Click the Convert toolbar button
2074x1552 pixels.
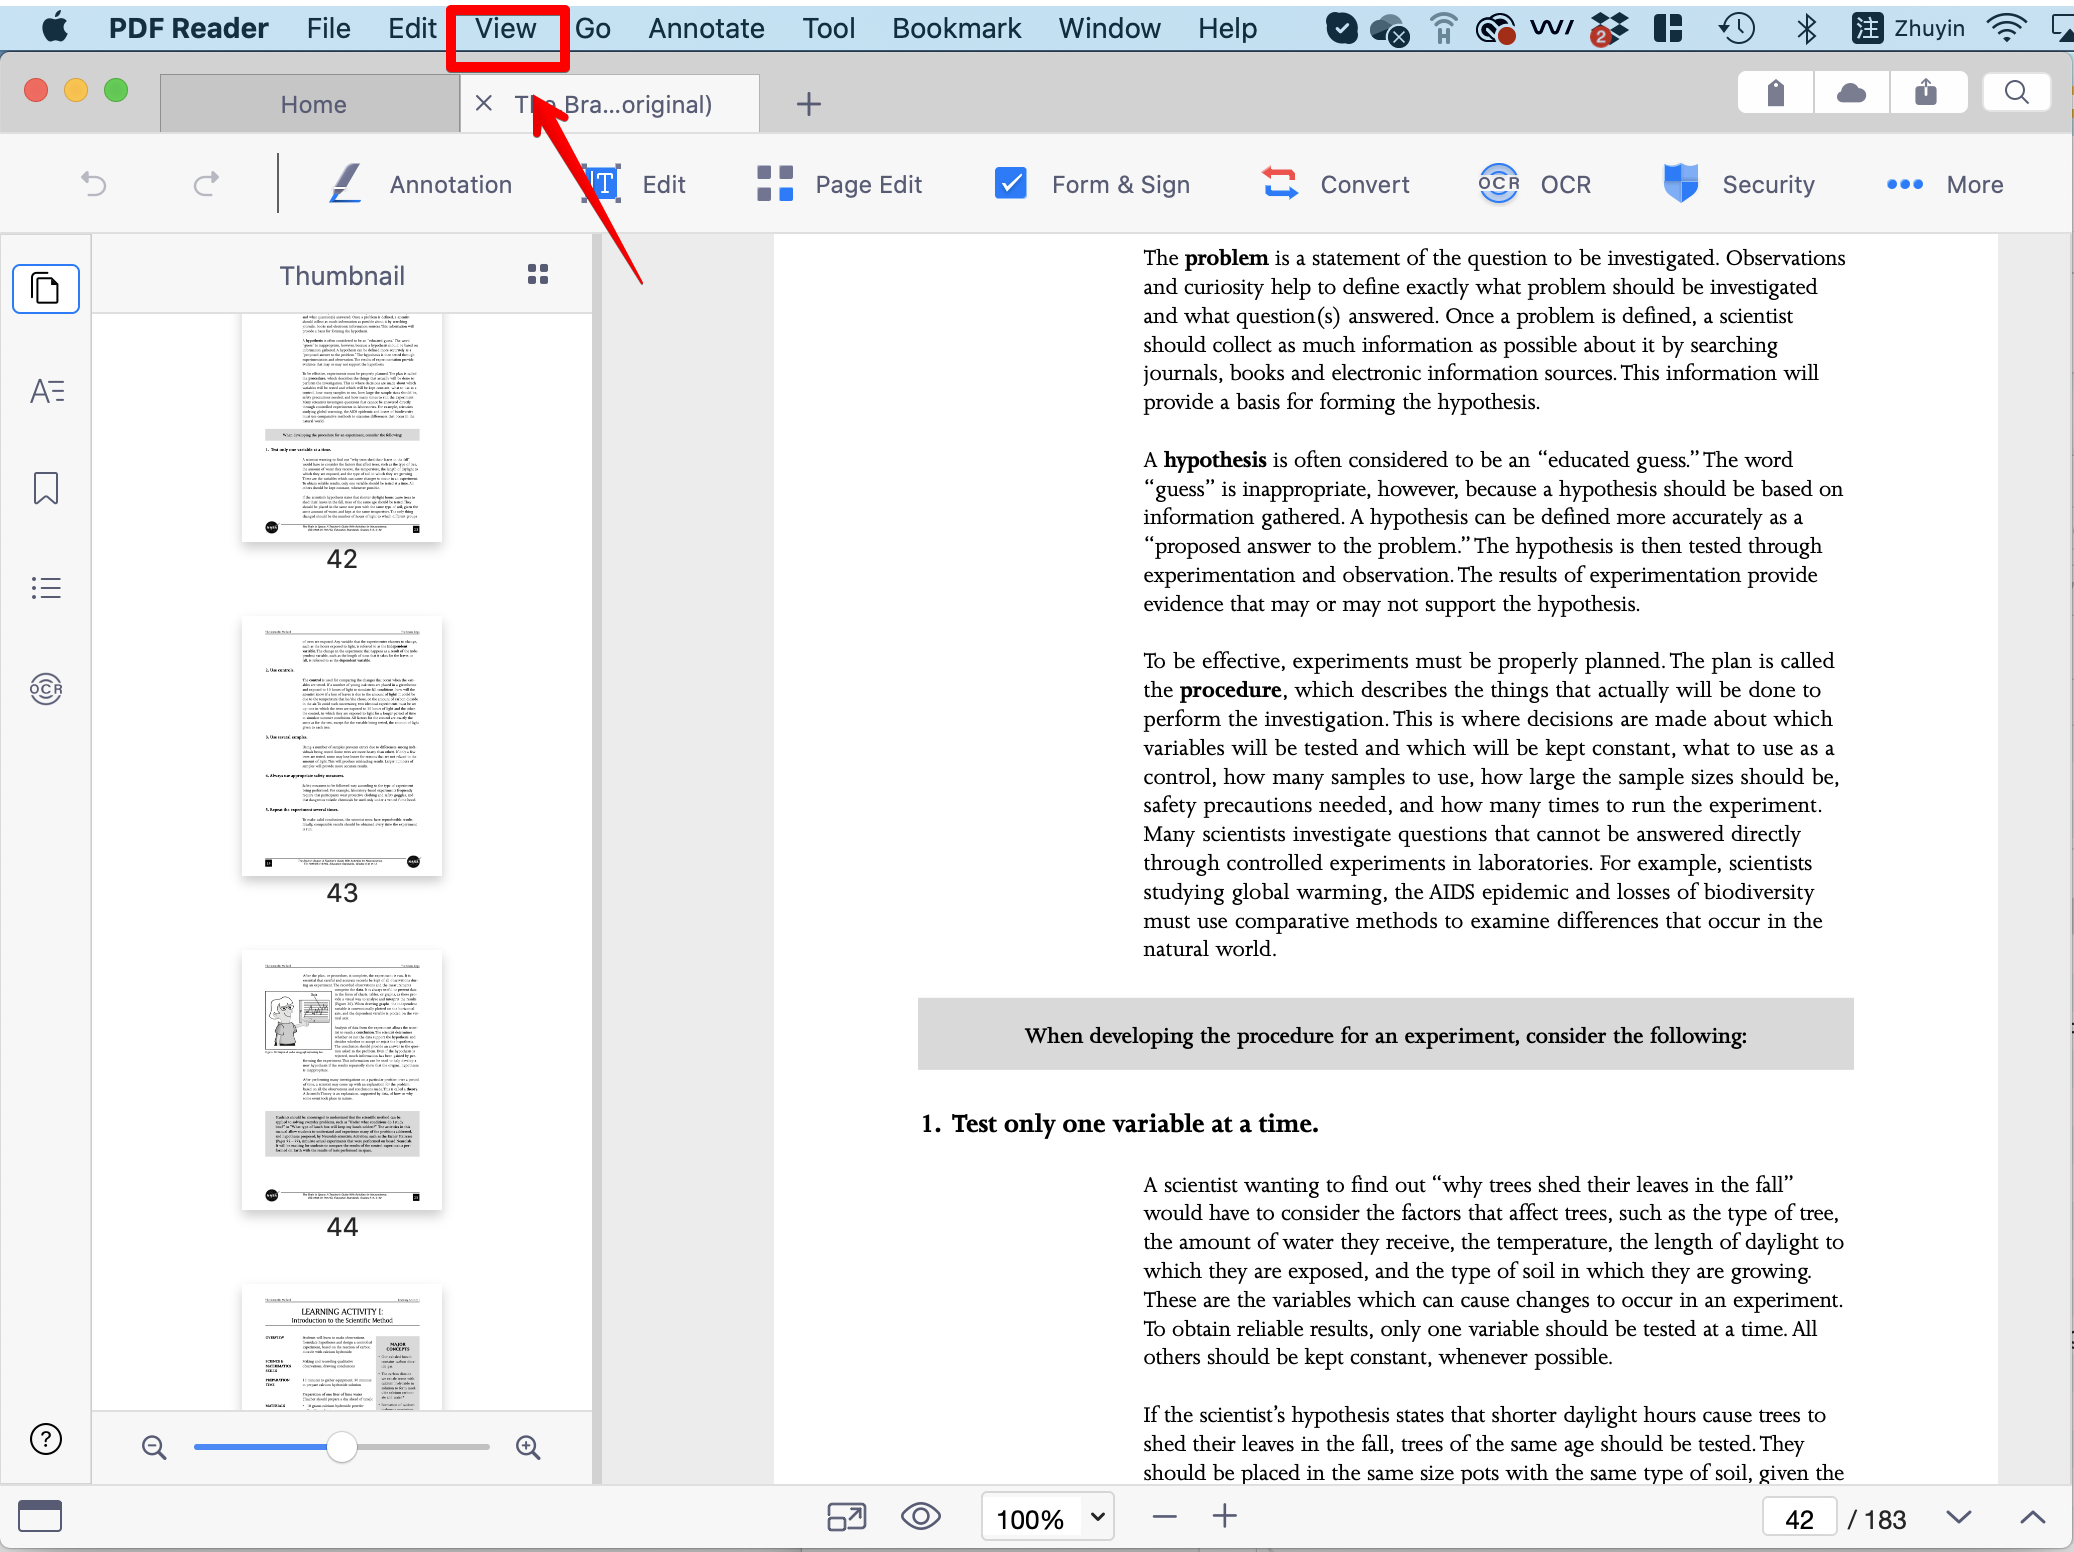click(x=1336, y=185)
